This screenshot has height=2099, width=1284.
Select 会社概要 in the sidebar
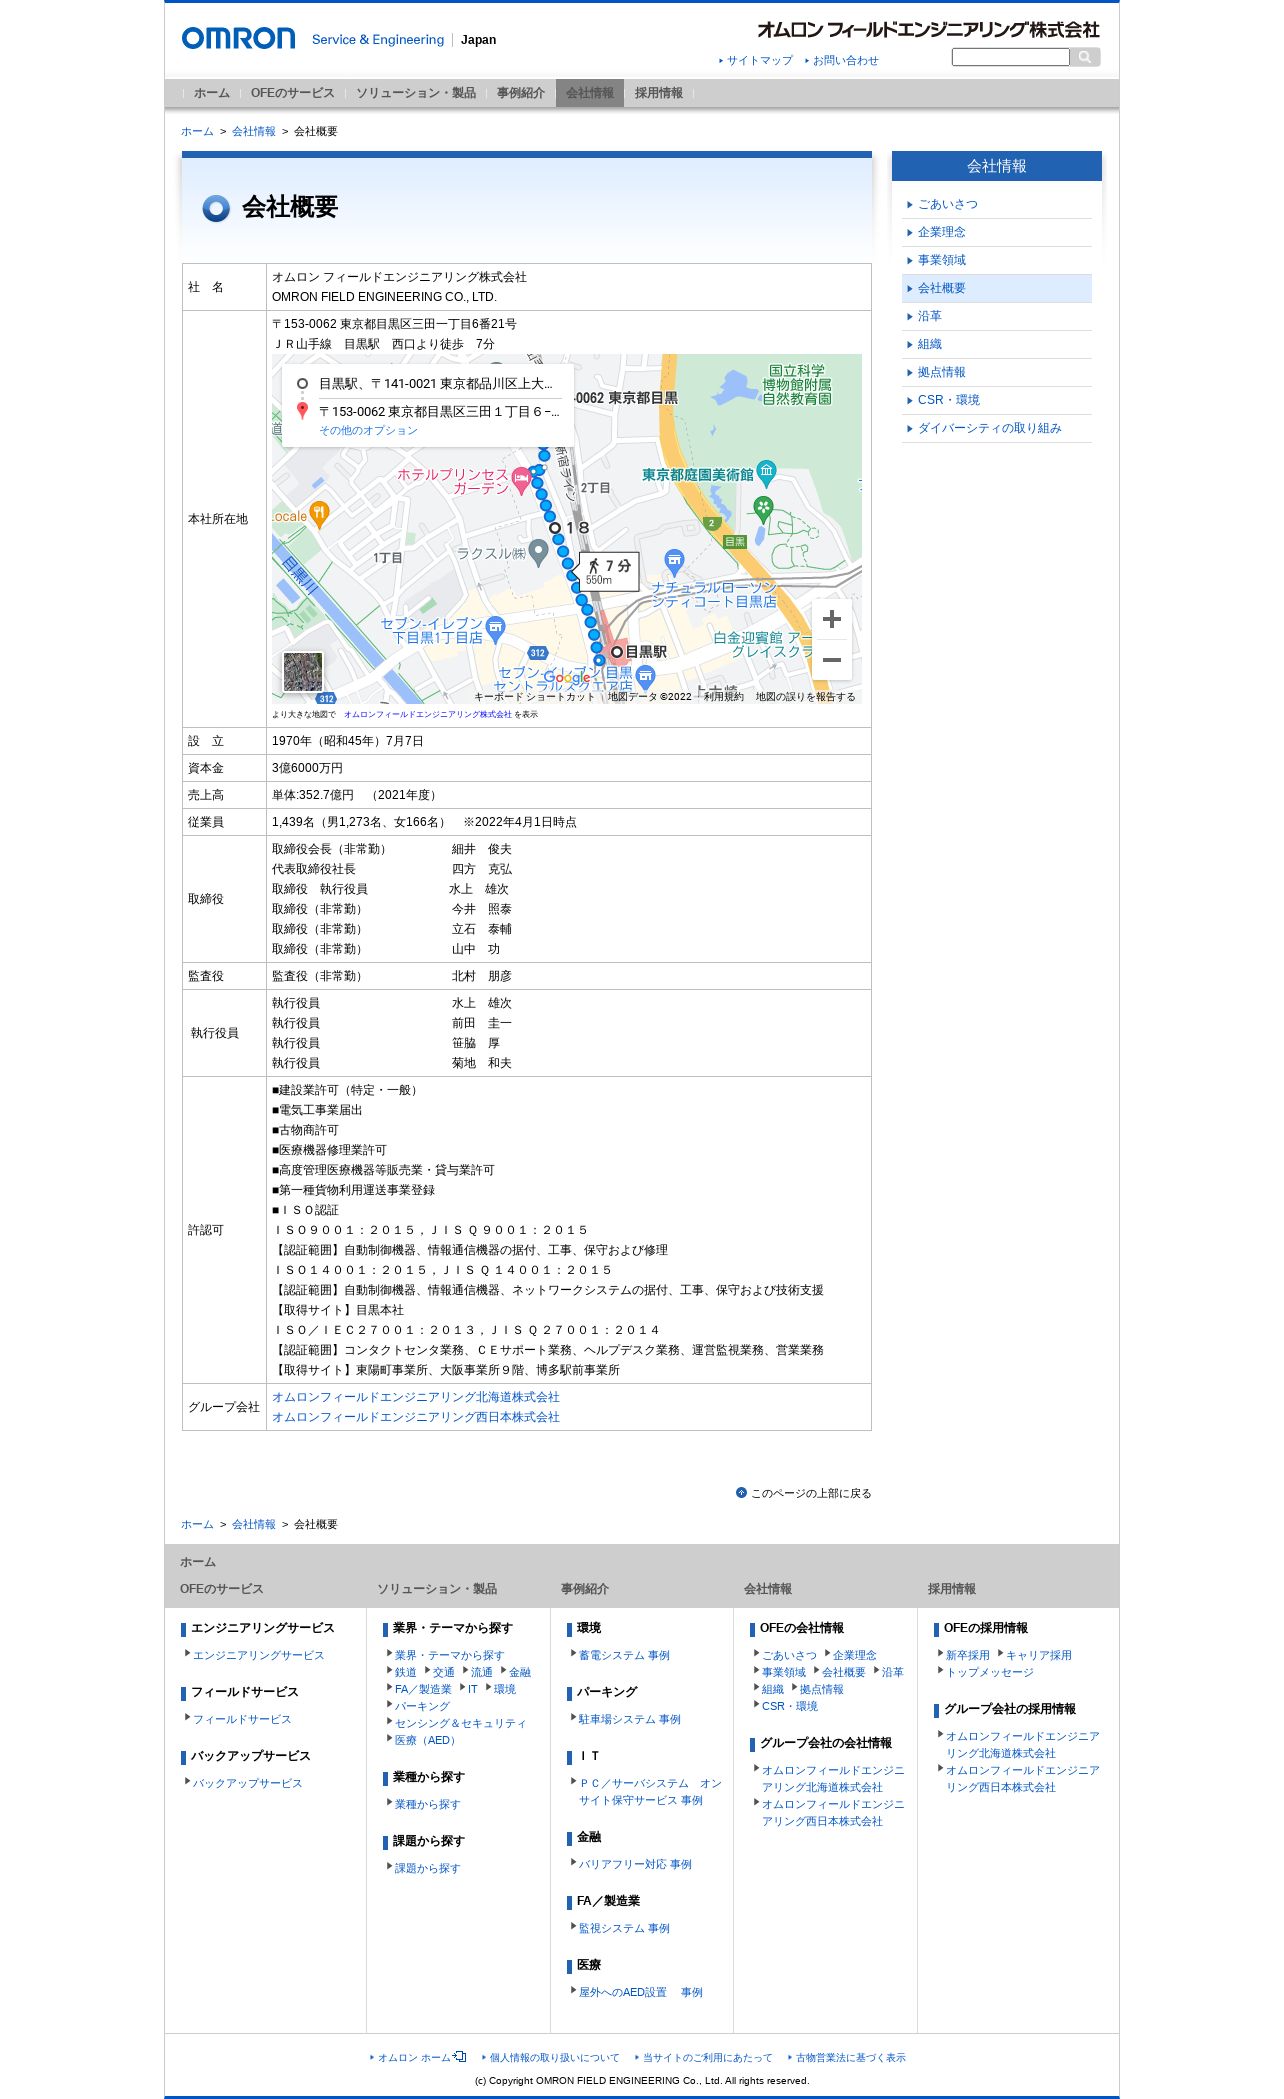point(997,288)
